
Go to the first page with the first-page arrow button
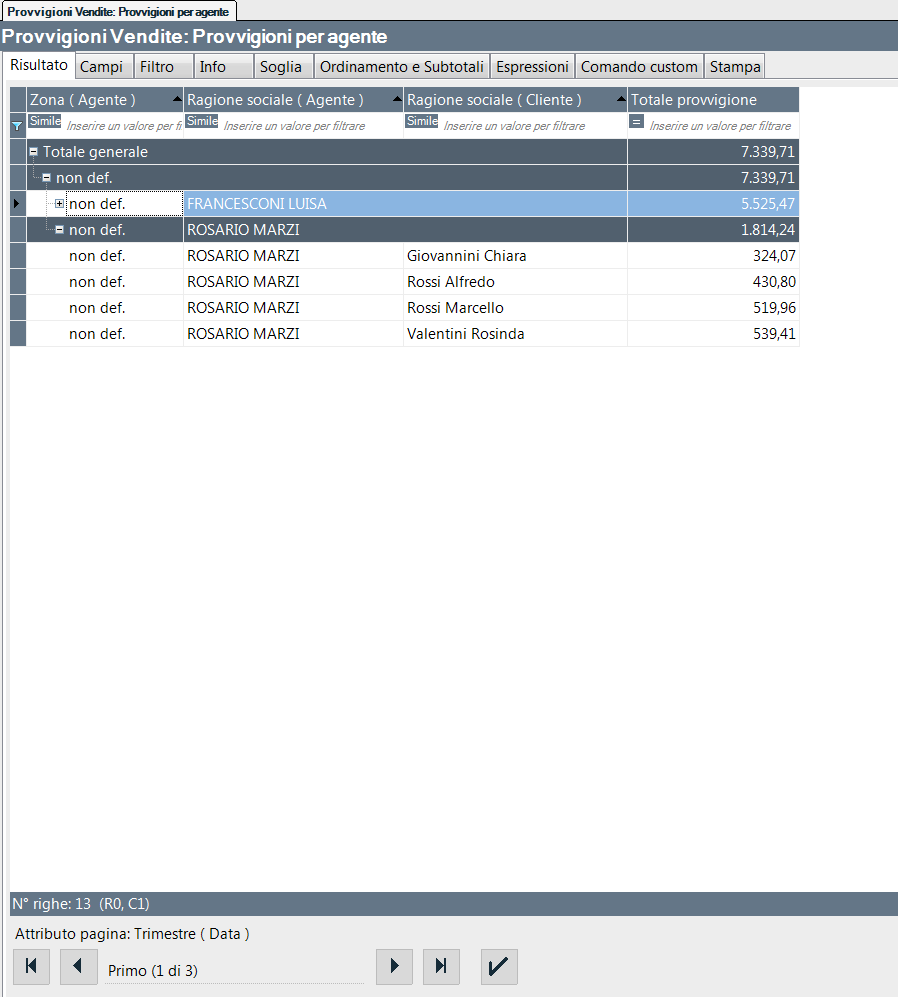tap(31, 966)
